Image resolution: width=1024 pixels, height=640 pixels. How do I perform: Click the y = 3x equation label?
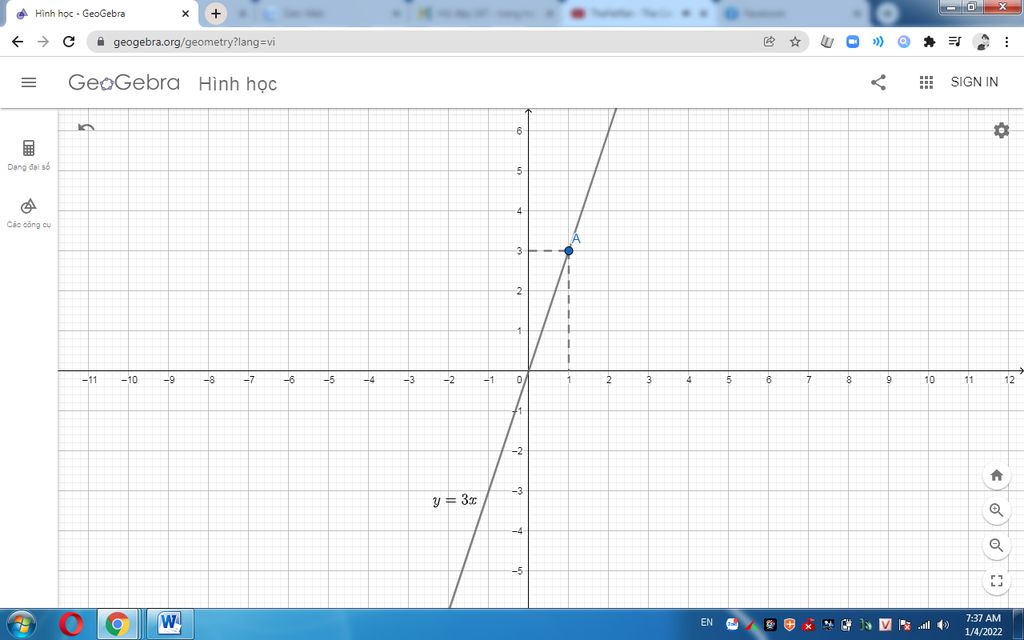pyautogui.click(x=455, y=500)
